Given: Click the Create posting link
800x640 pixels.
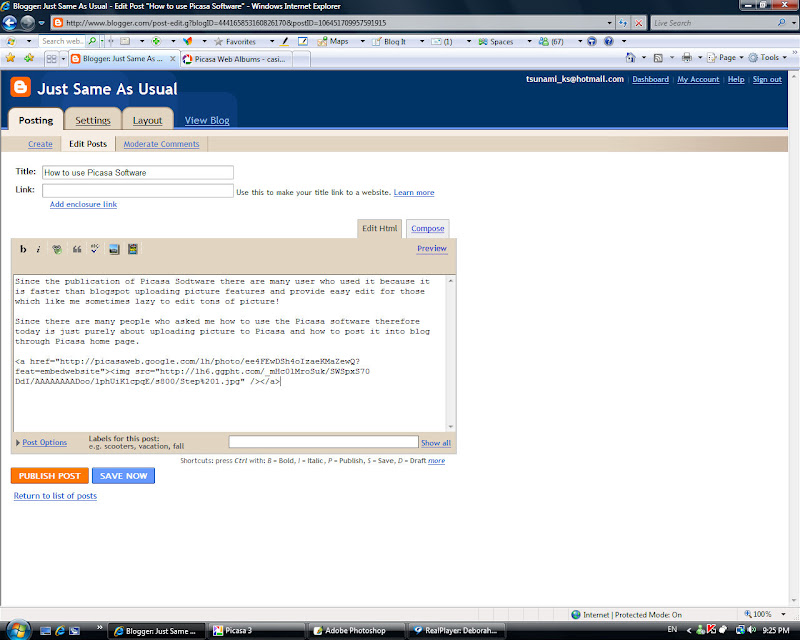Looking at the screenshot, I should click(x=40, y=144).
